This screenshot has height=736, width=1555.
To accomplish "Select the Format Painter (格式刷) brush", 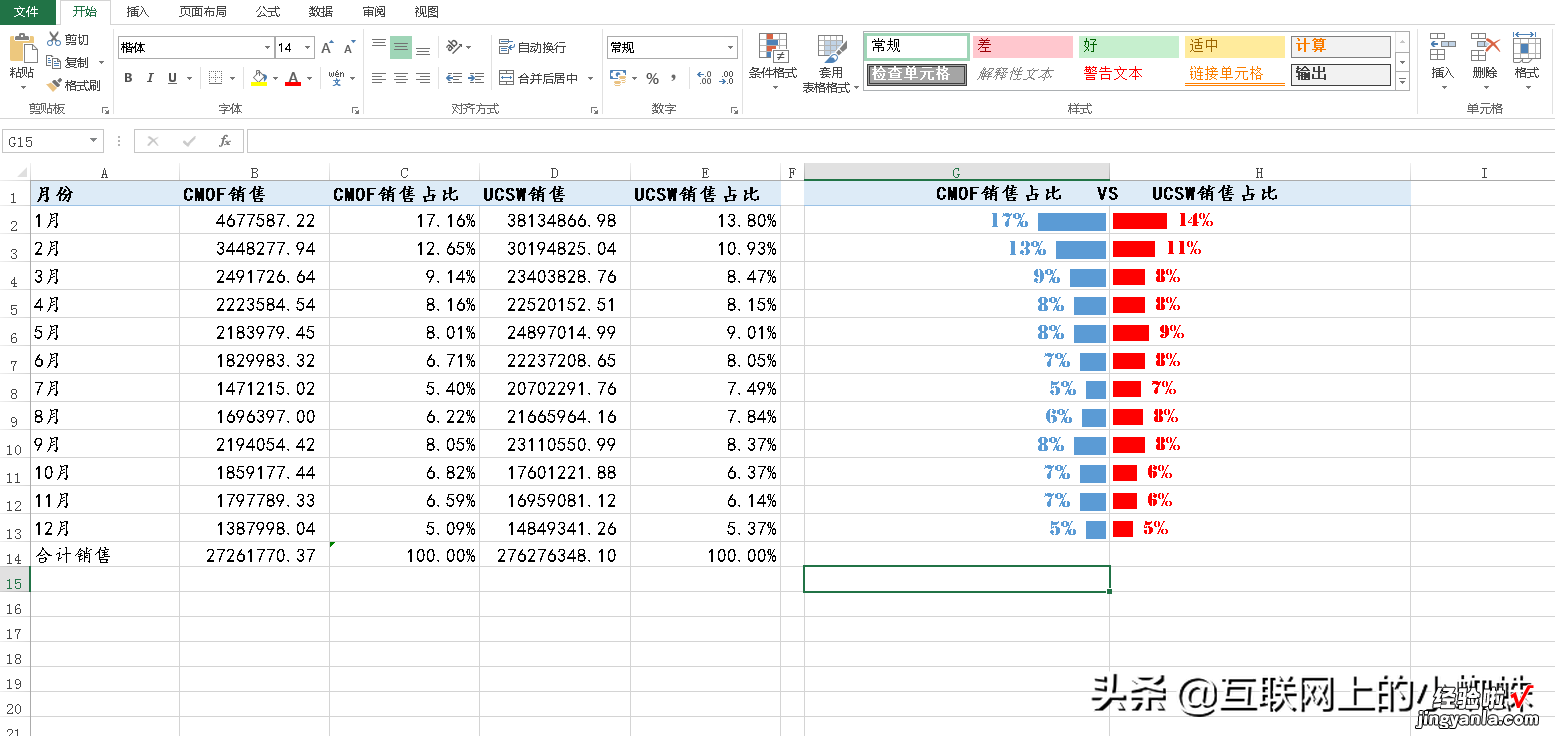I will (54, 85).
